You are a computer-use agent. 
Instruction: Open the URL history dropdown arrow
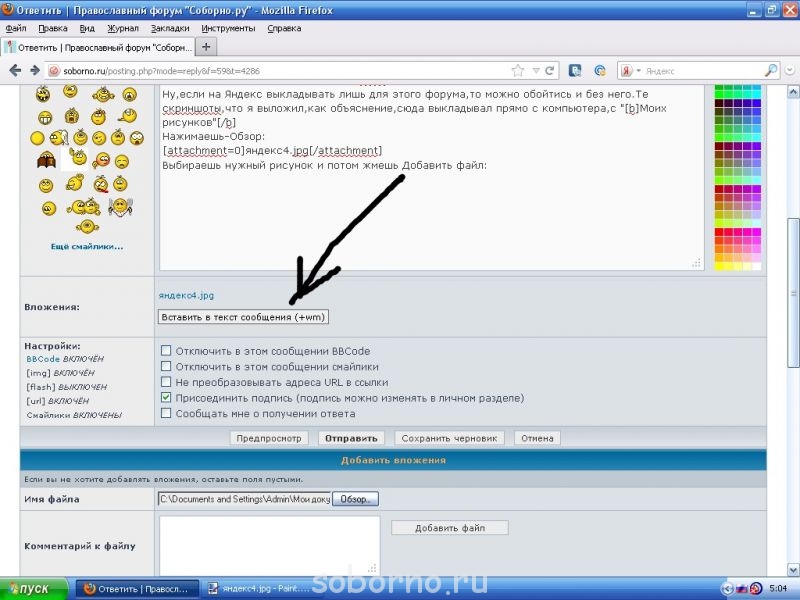tap(536, 71)
